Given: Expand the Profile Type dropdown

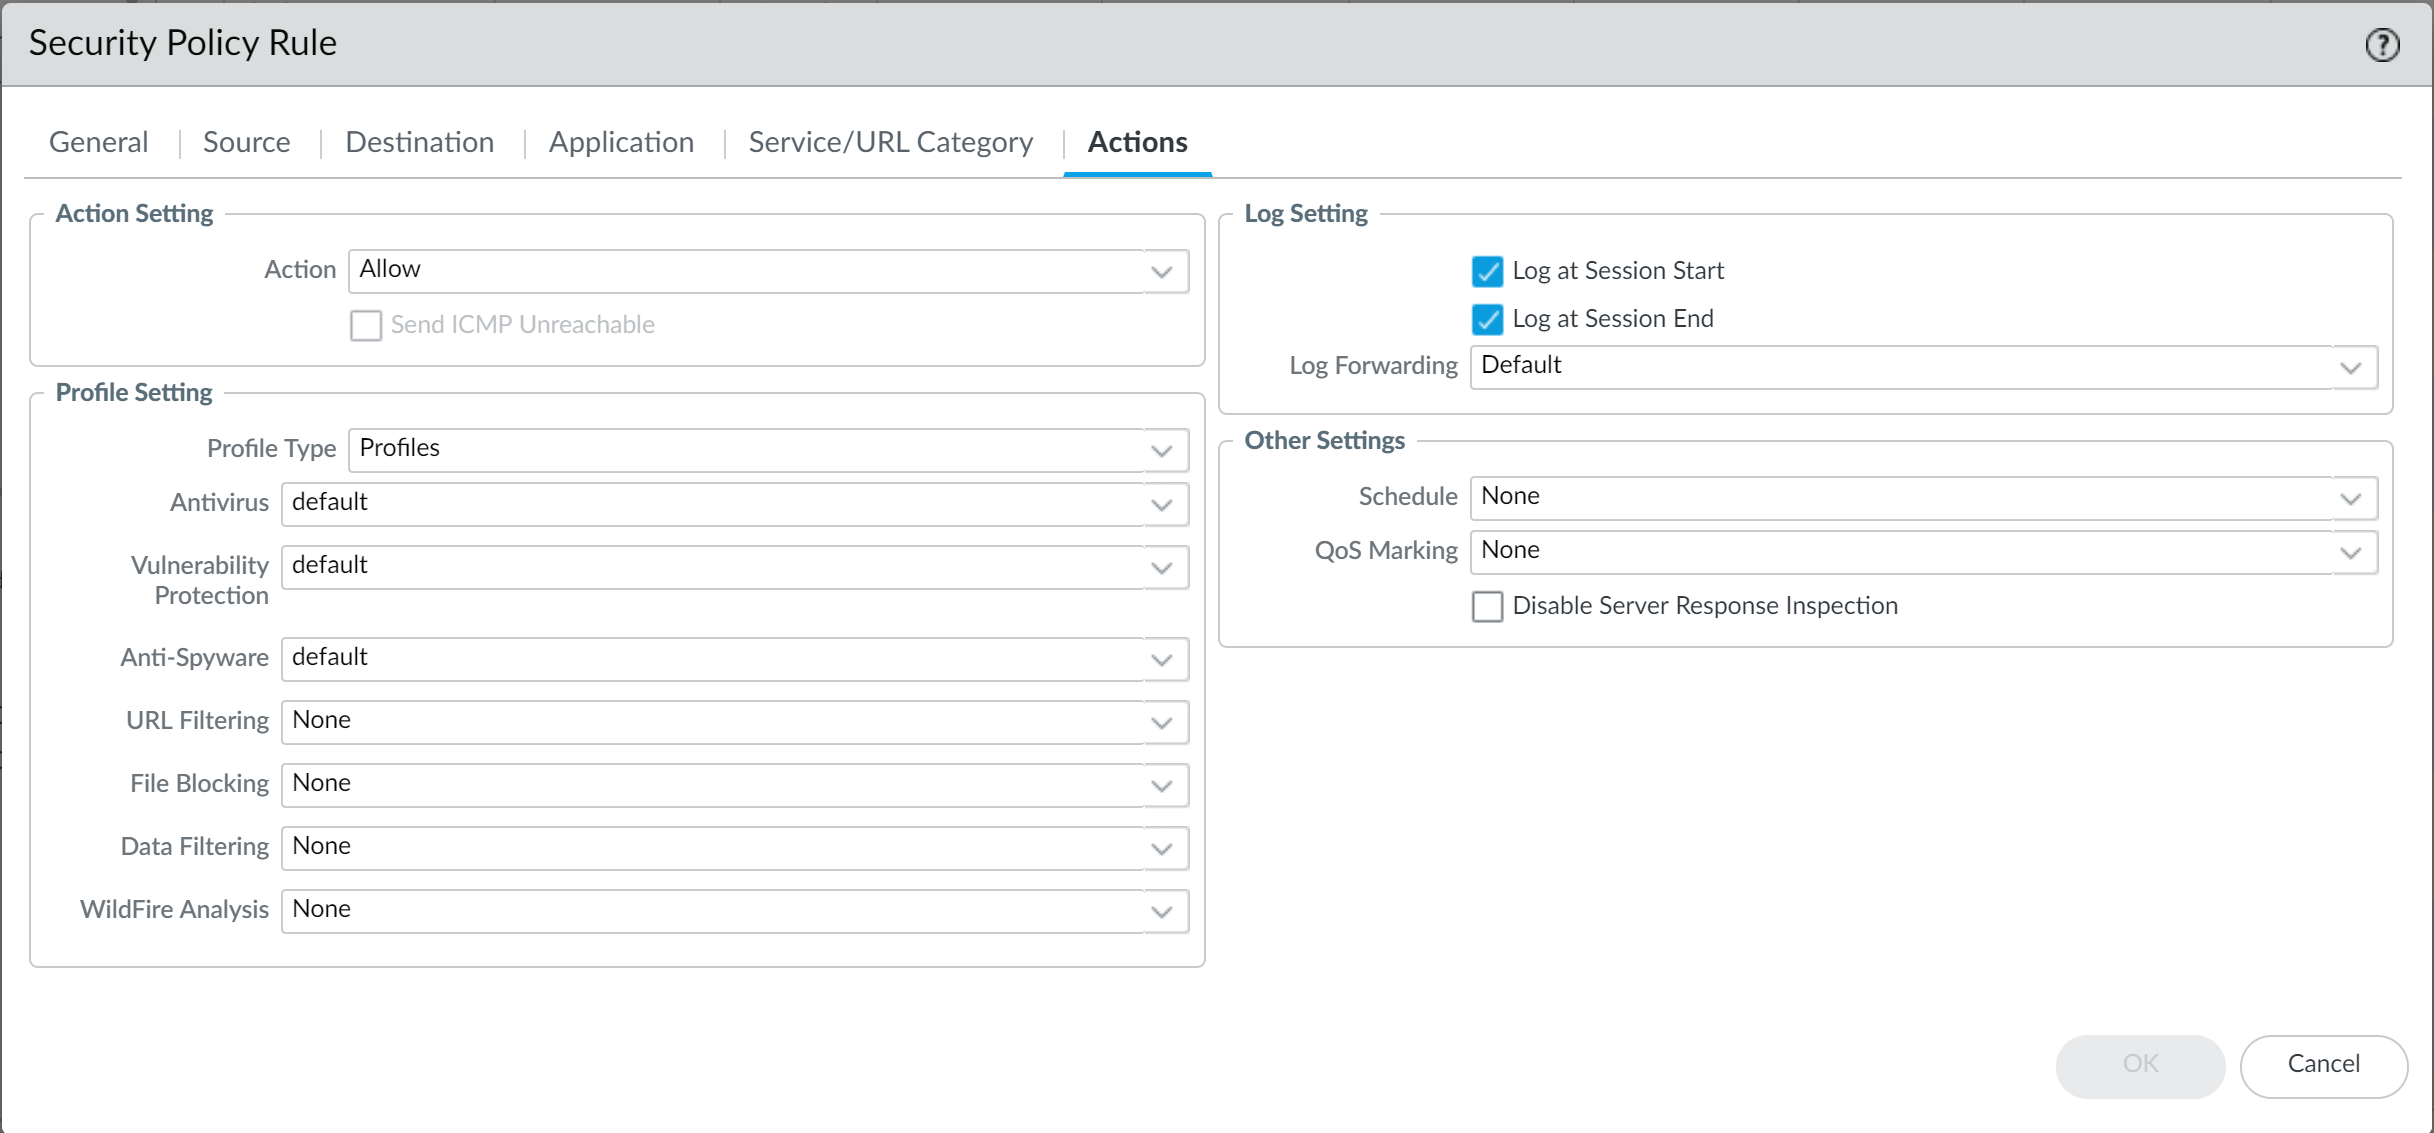Looking at the screenshot, I should [1161, 450].
